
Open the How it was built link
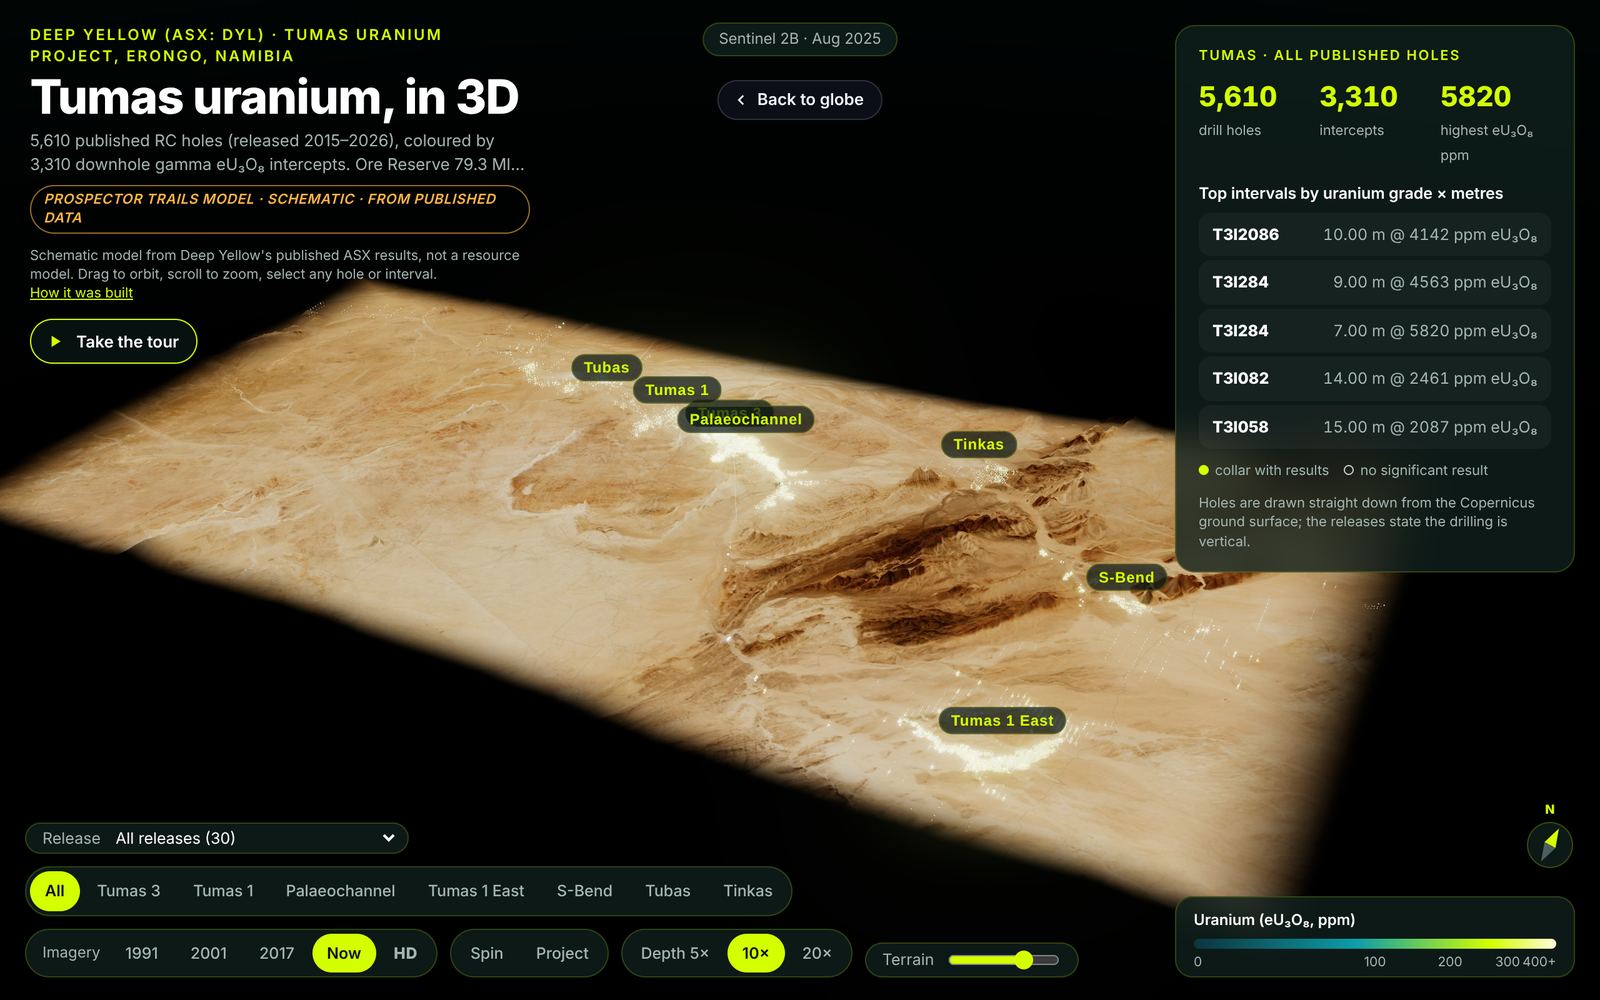pyautogui.click(x=81, y=293)
